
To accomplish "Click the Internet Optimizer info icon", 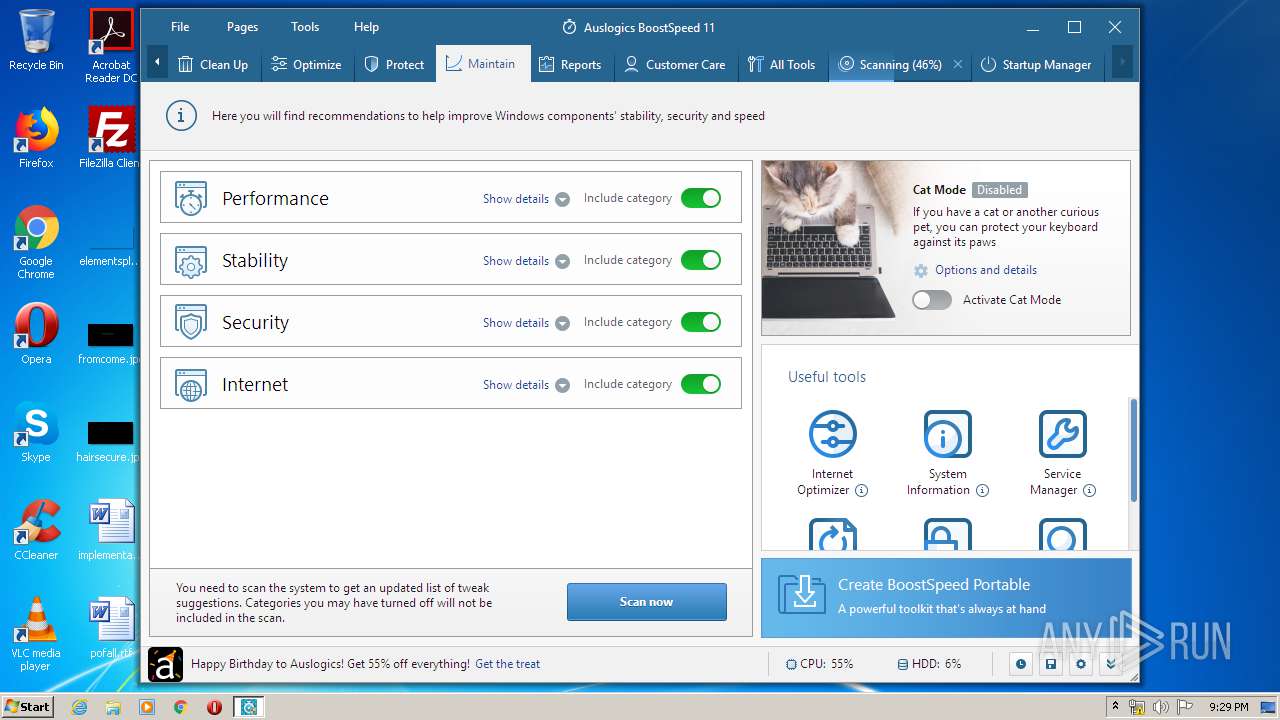I will point(861,490).
